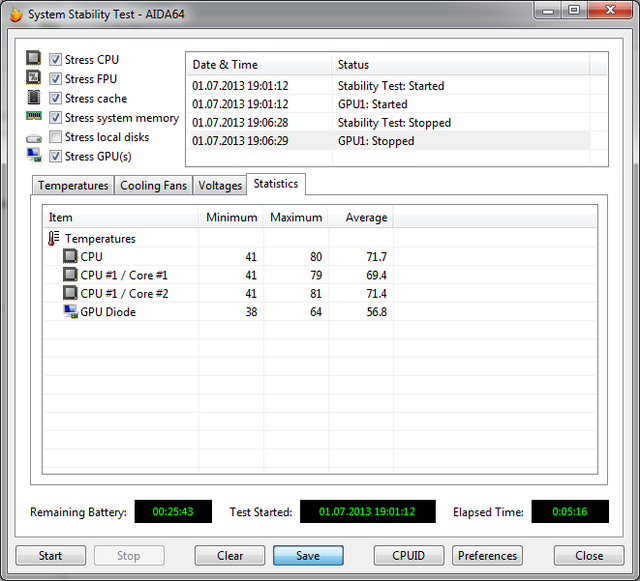Click the GPU Diode row icon
640x581 pixels.
pos(70,312)
